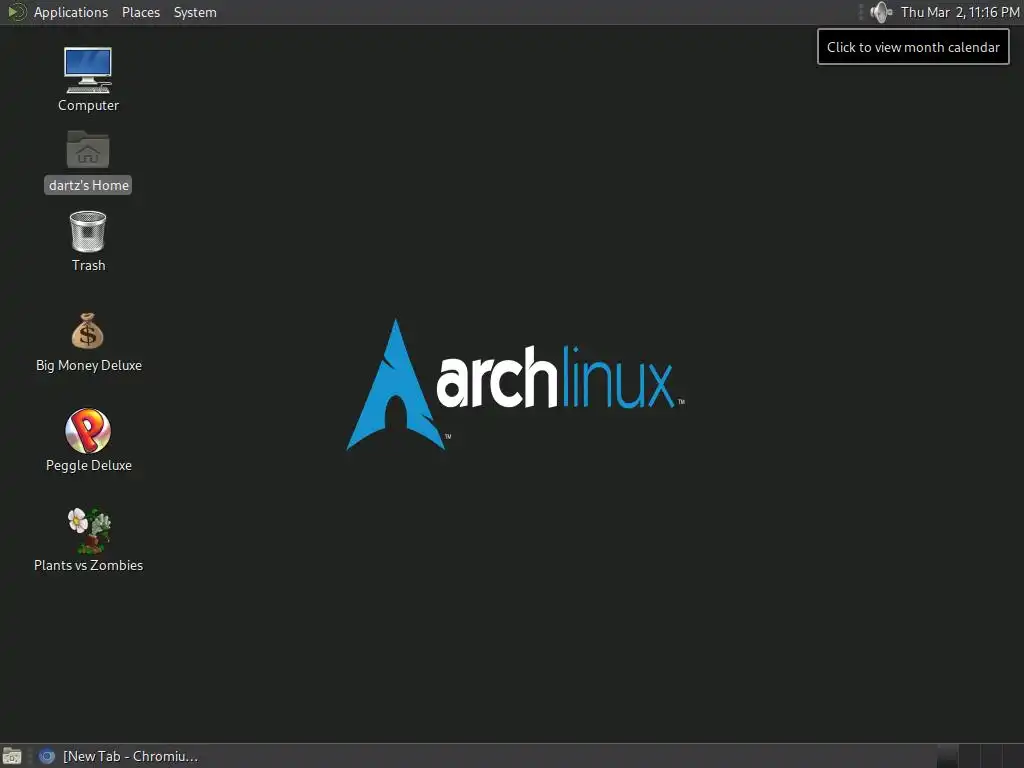Open the System menu
Image resolution: width=1024 pixels, height=768 pixels.
[x=195, y=12]
